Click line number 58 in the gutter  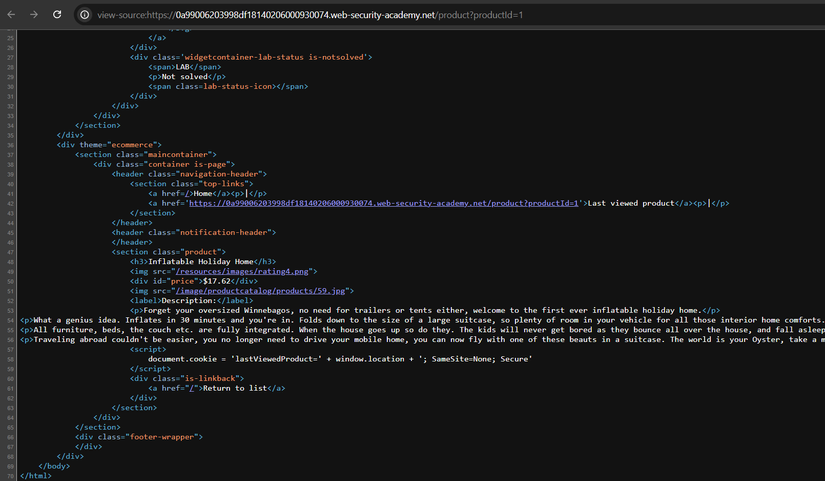11,359
